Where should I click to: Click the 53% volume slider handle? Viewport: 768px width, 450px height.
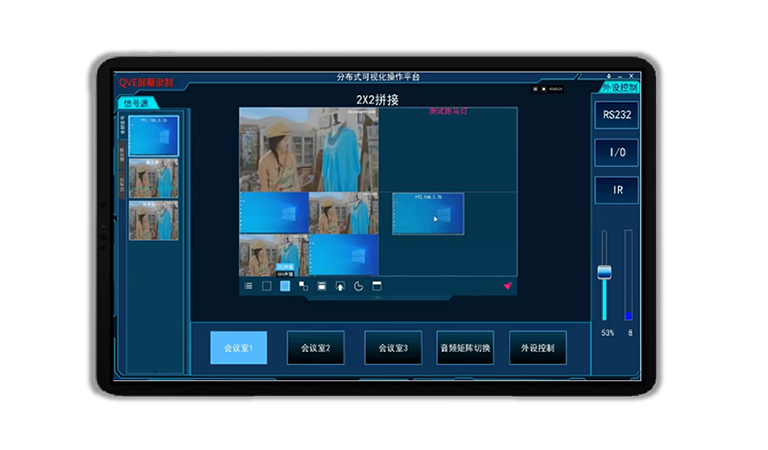point(604,272)
